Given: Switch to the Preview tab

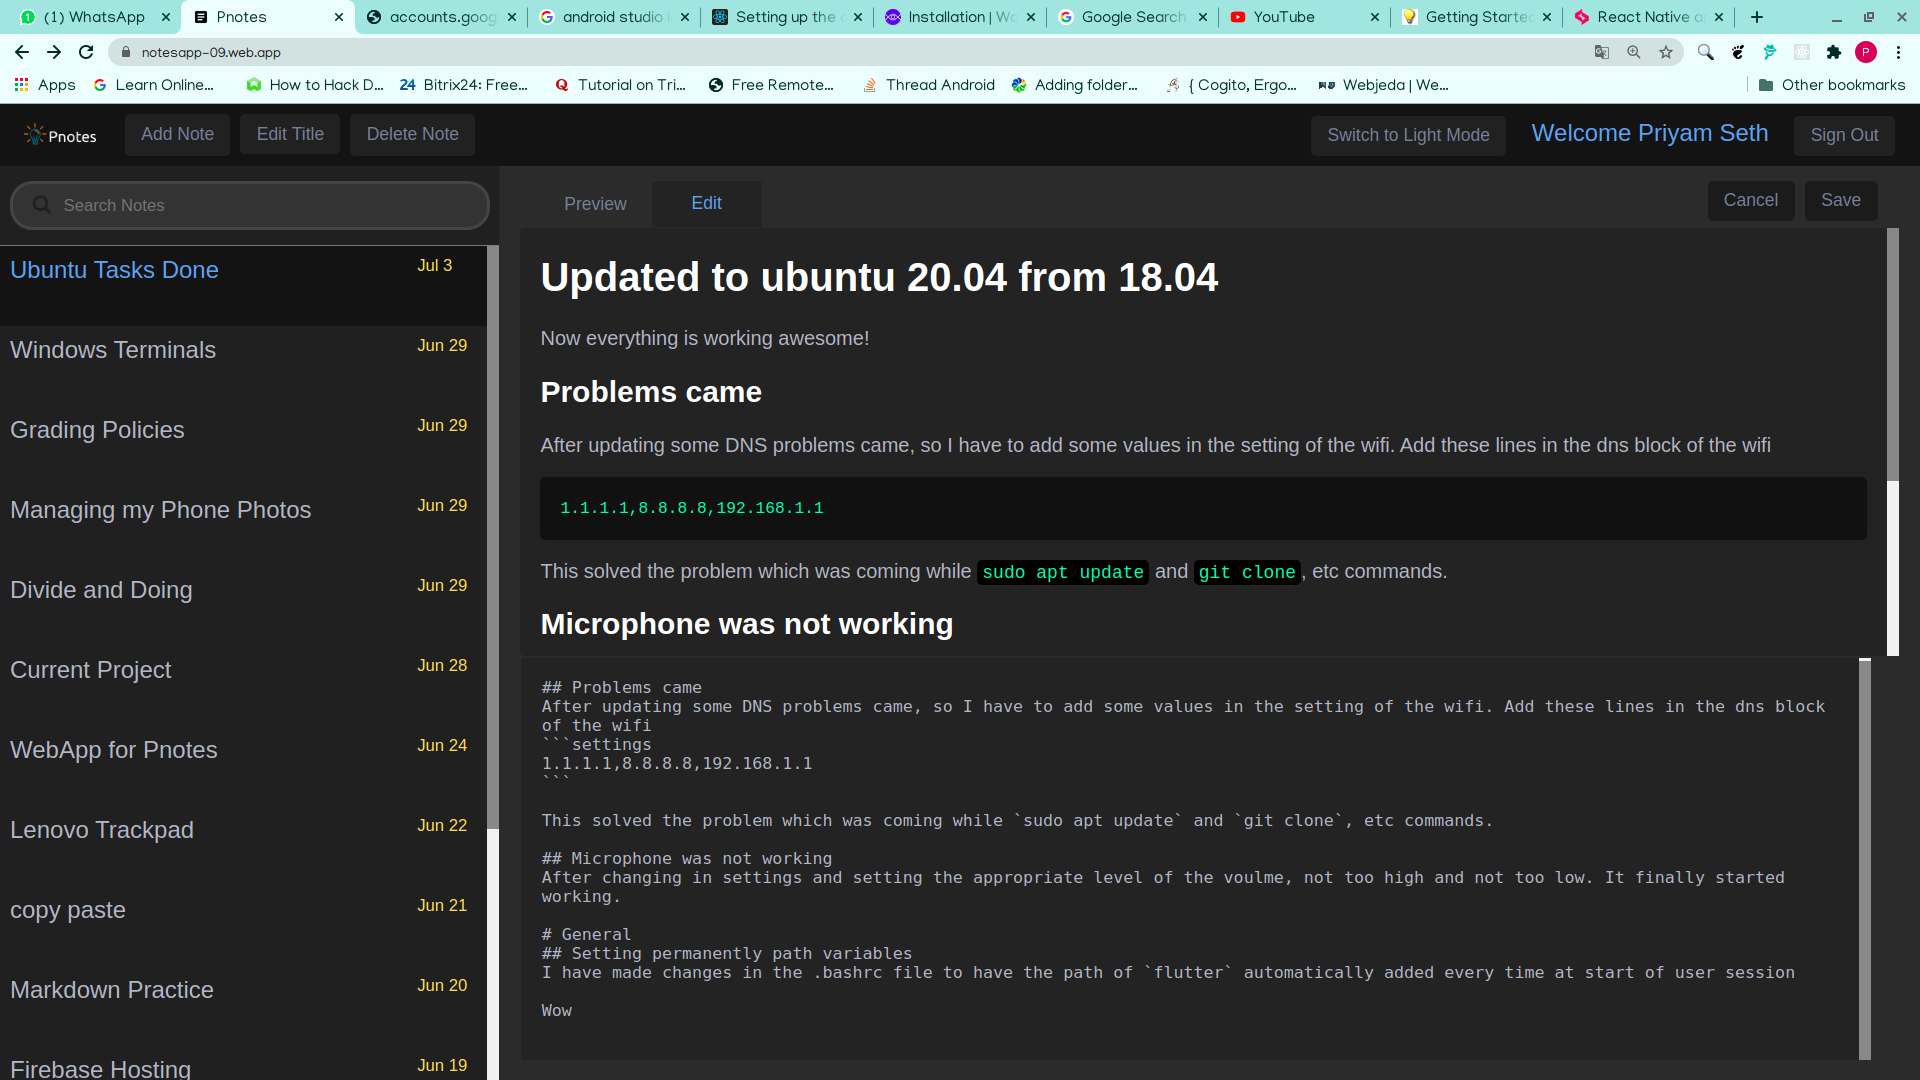Looking at the screenshot, I should tap(595, 204).
